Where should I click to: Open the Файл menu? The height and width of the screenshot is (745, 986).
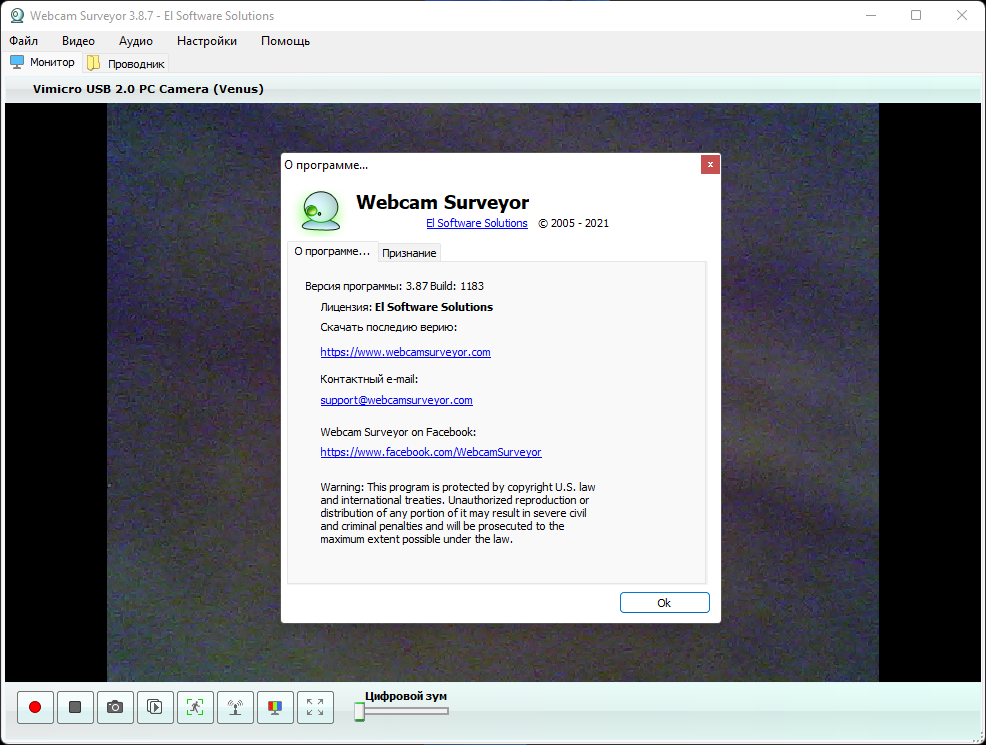[x=23, y=41]
